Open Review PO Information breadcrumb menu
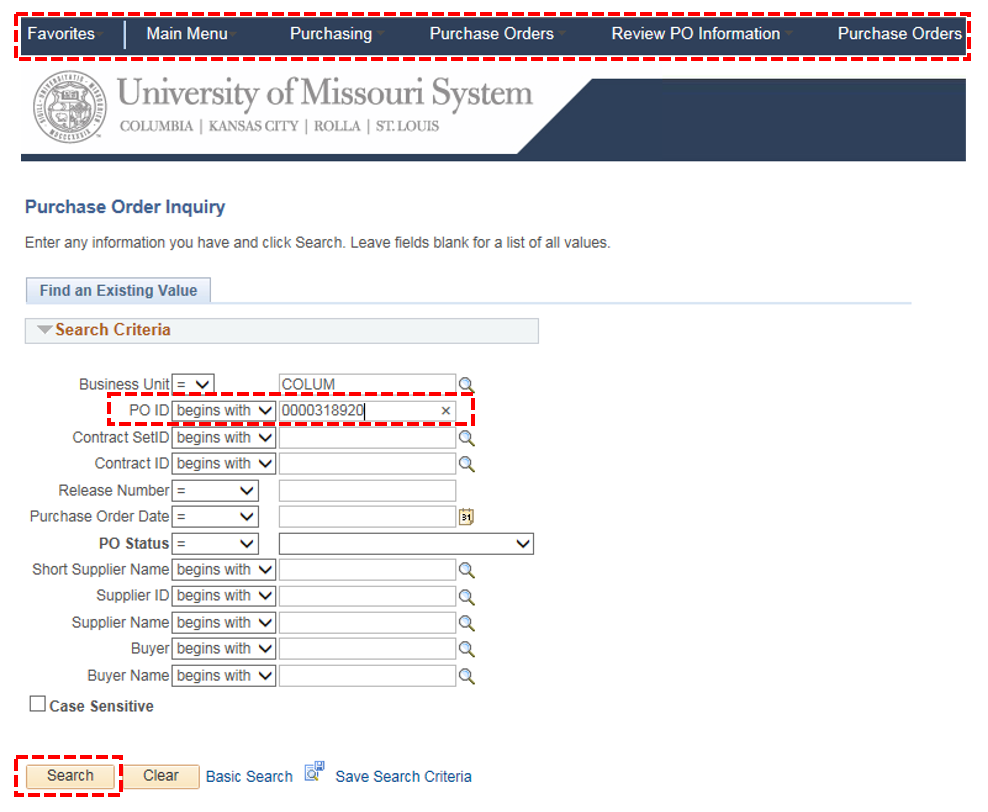This screenshot has width=988, height=812. click(x=701, y=33)
